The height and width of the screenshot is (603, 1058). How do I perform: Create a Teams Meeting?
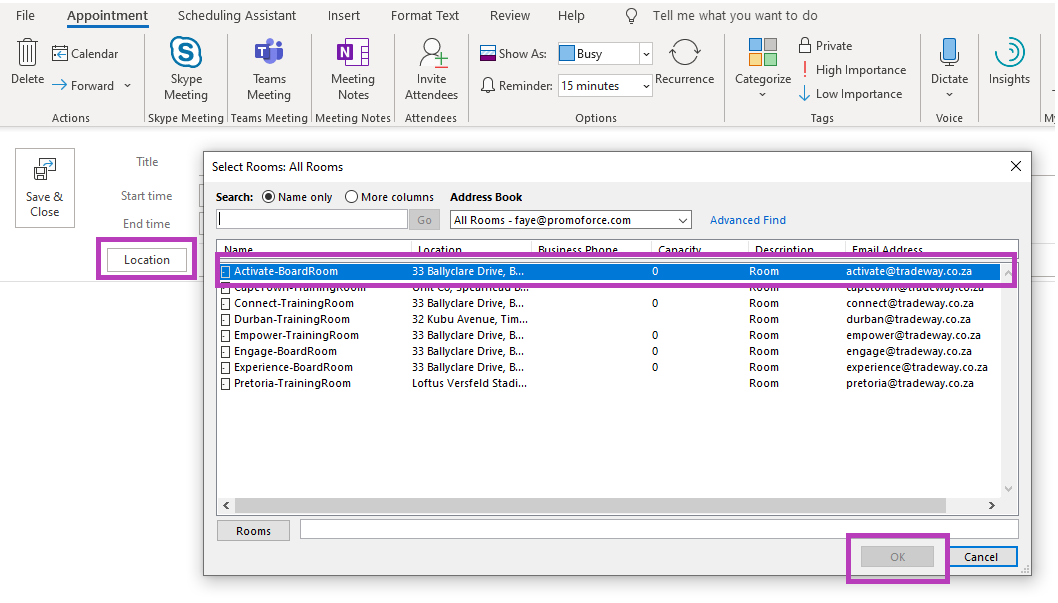(269, 69)
